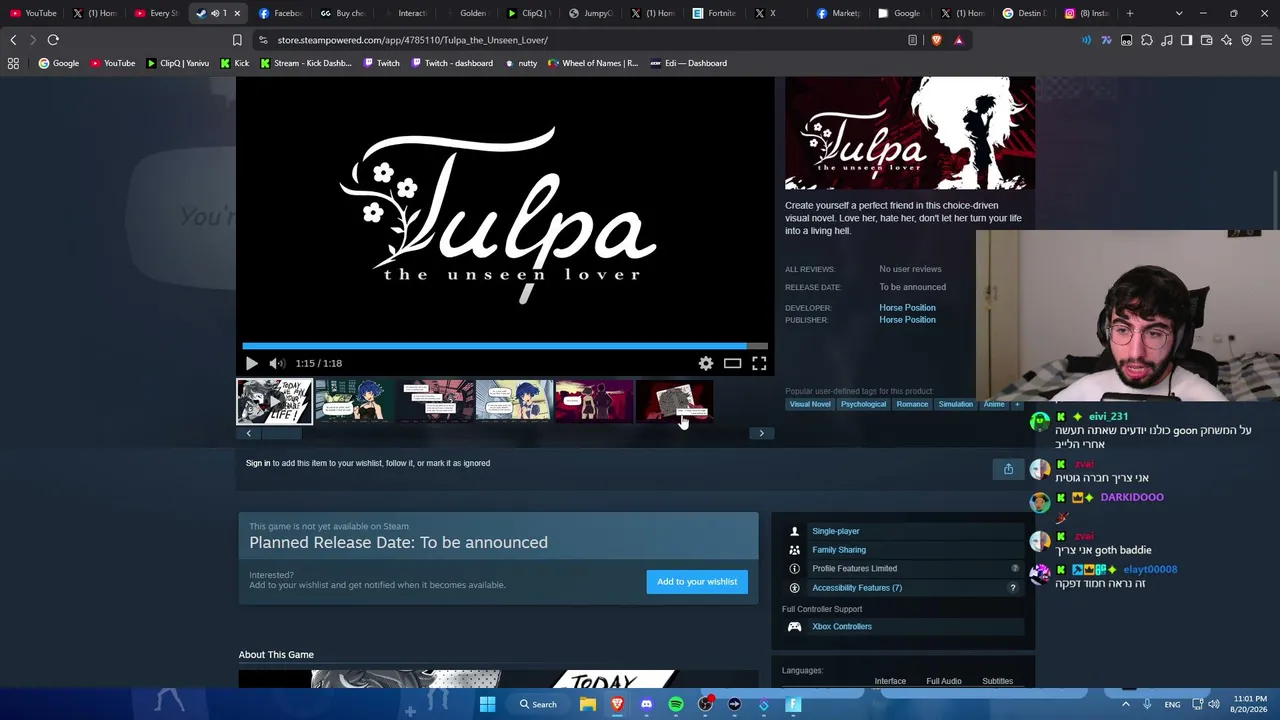Click the Share icon button
The width and height of the screenshot is (1280, 720).
pos(1008,469)
